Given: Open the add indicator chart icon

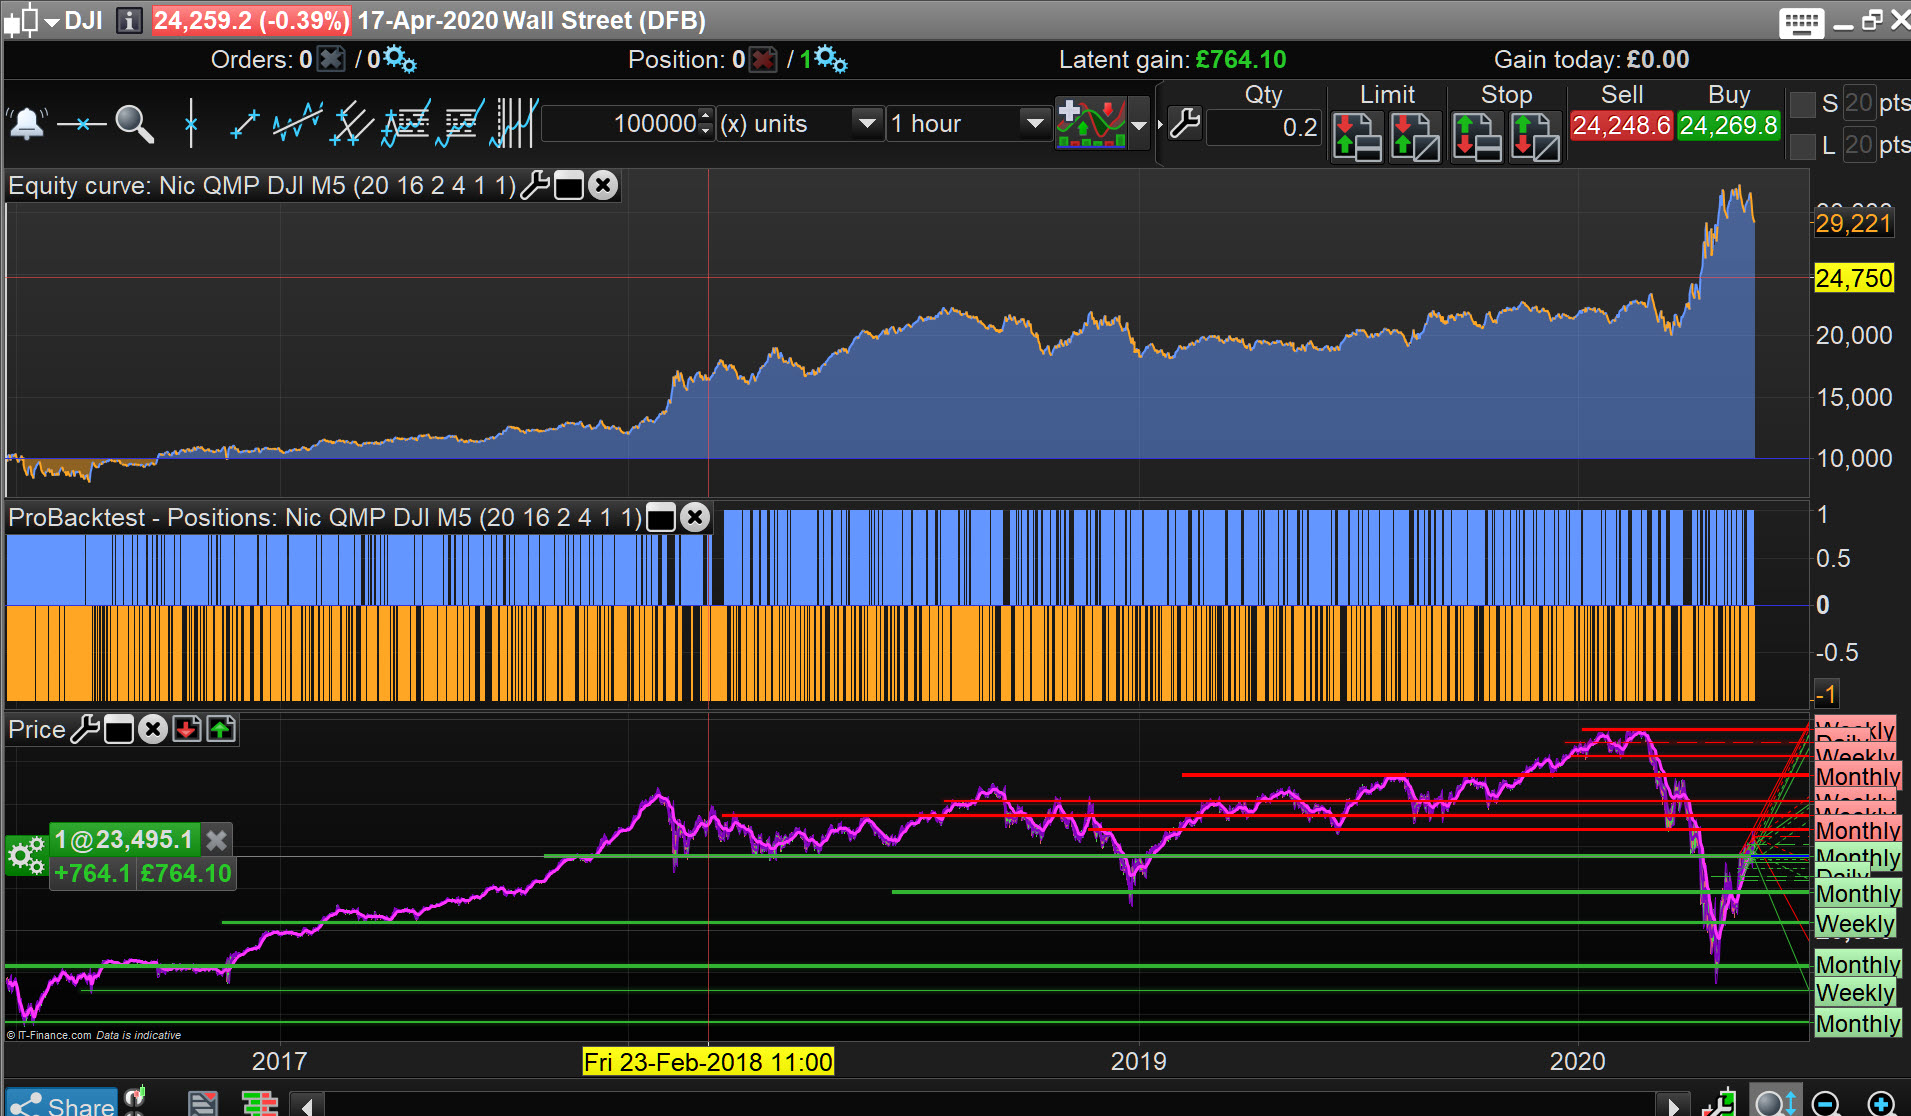Looking at the screenshot, I should 1091,124.
